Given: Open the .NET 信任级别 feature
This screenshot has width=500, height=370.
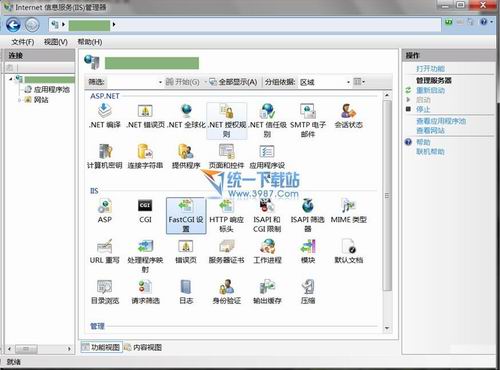Looking at the screenshot, I should 267,121.
